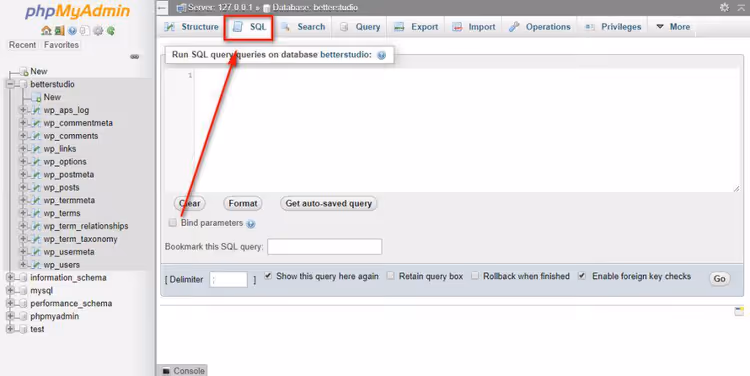Click help icon beside Run SQL query heading
750x376 pixels.
pos(381,55)
